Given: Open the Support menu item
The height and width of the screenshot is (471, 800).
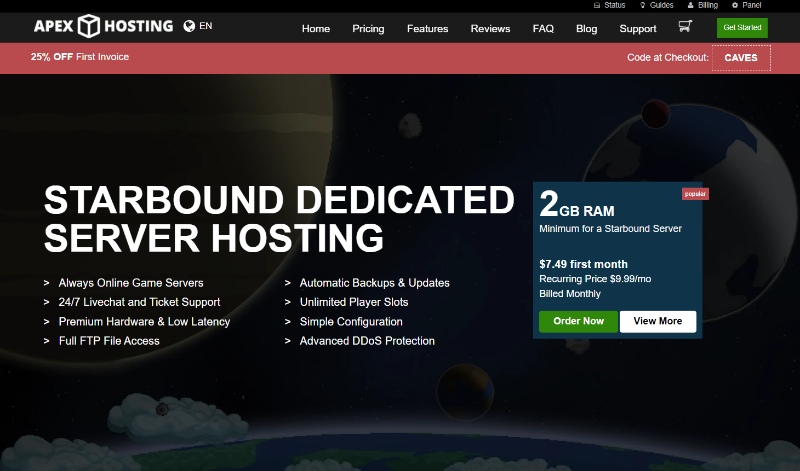Looking at the screenshot, I should point(638,29).
